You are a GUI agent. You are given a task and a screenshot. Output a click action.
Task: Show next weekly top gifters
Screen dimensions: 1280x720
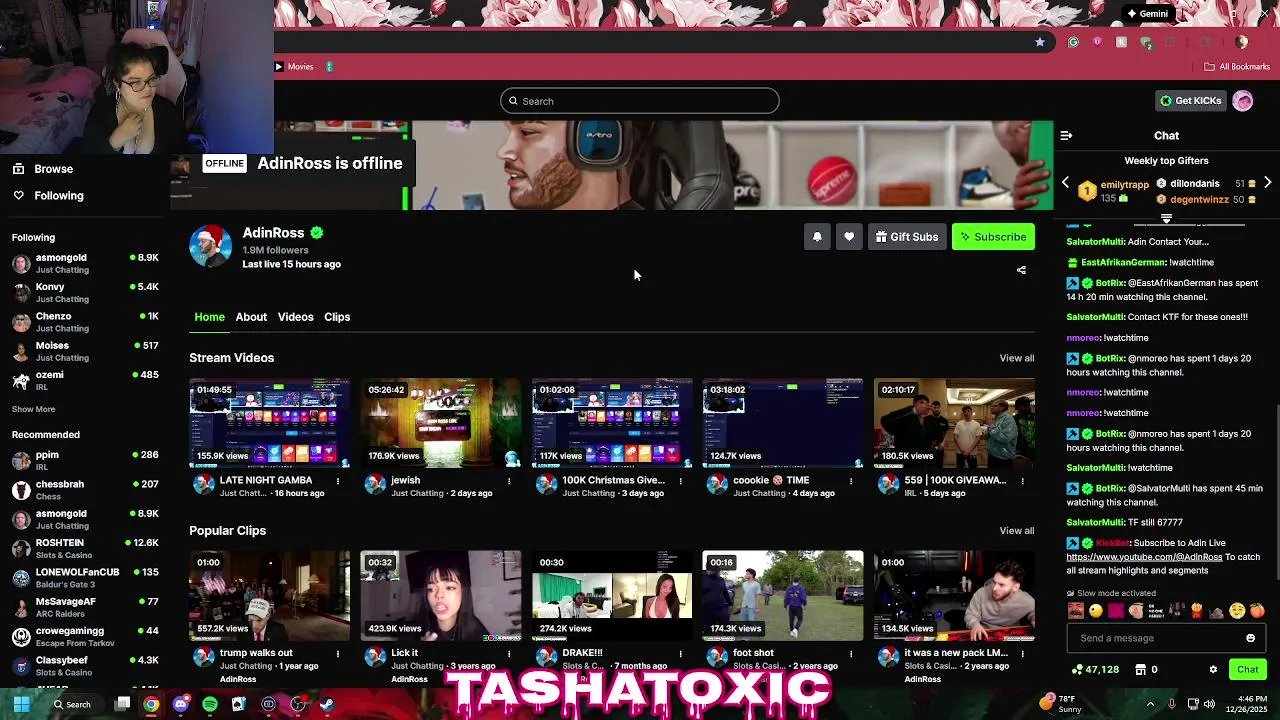tap(1267, 183)
